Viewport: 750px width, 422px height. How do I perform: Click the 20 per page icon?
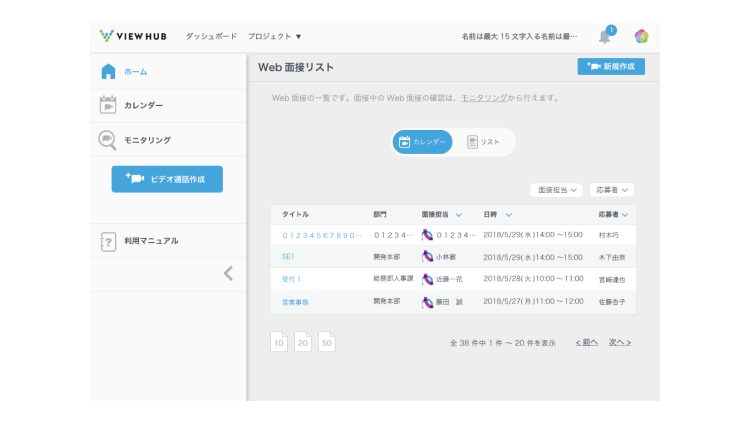(302, 342)
